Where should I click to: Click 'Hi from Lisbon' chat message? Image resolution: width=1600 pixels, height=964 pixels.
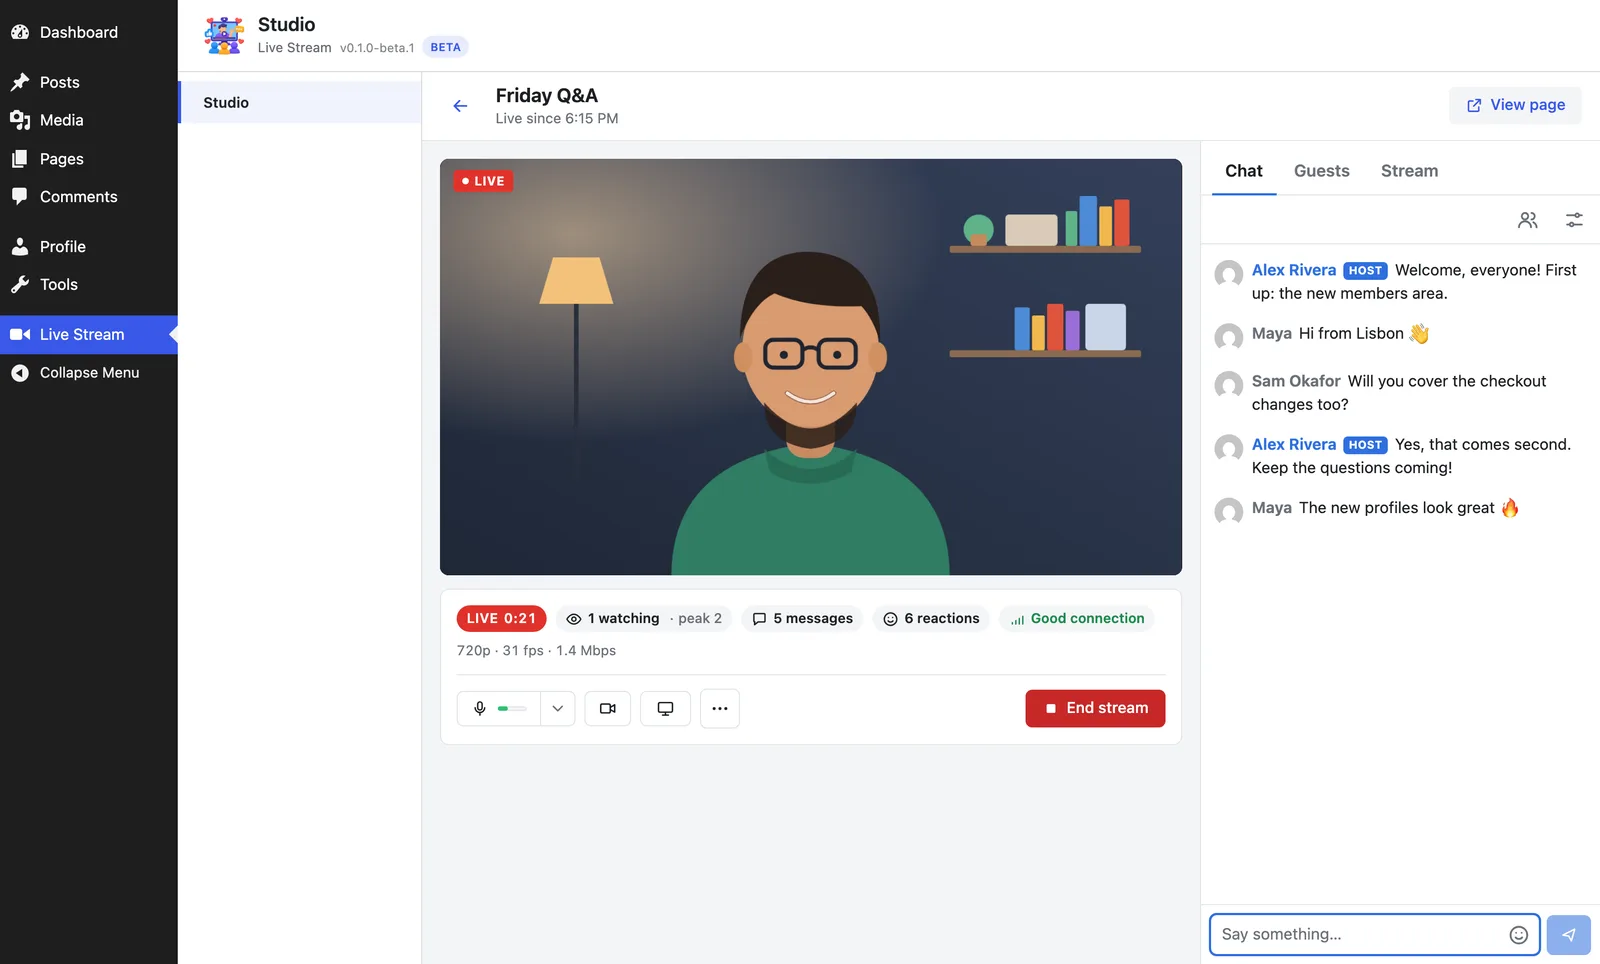[1364, 334]
